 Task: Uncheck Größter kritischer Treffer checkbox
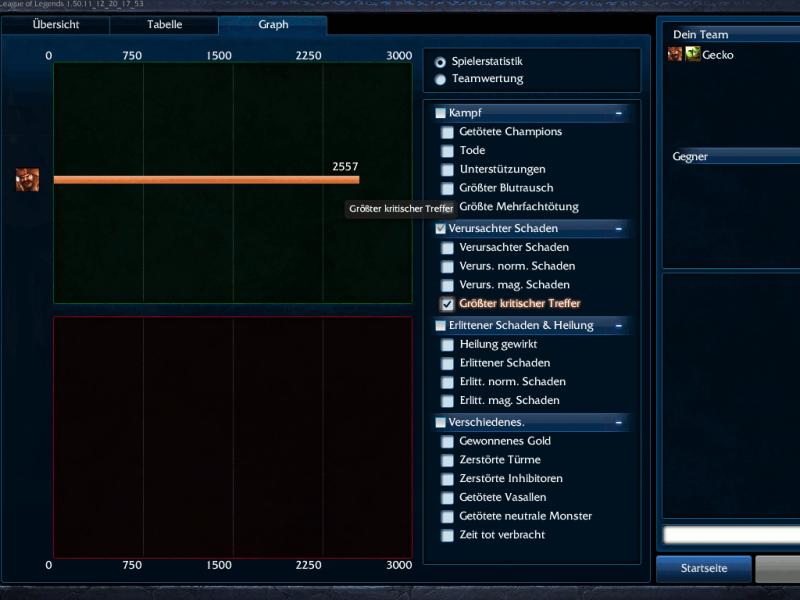[x=448, y=304]
